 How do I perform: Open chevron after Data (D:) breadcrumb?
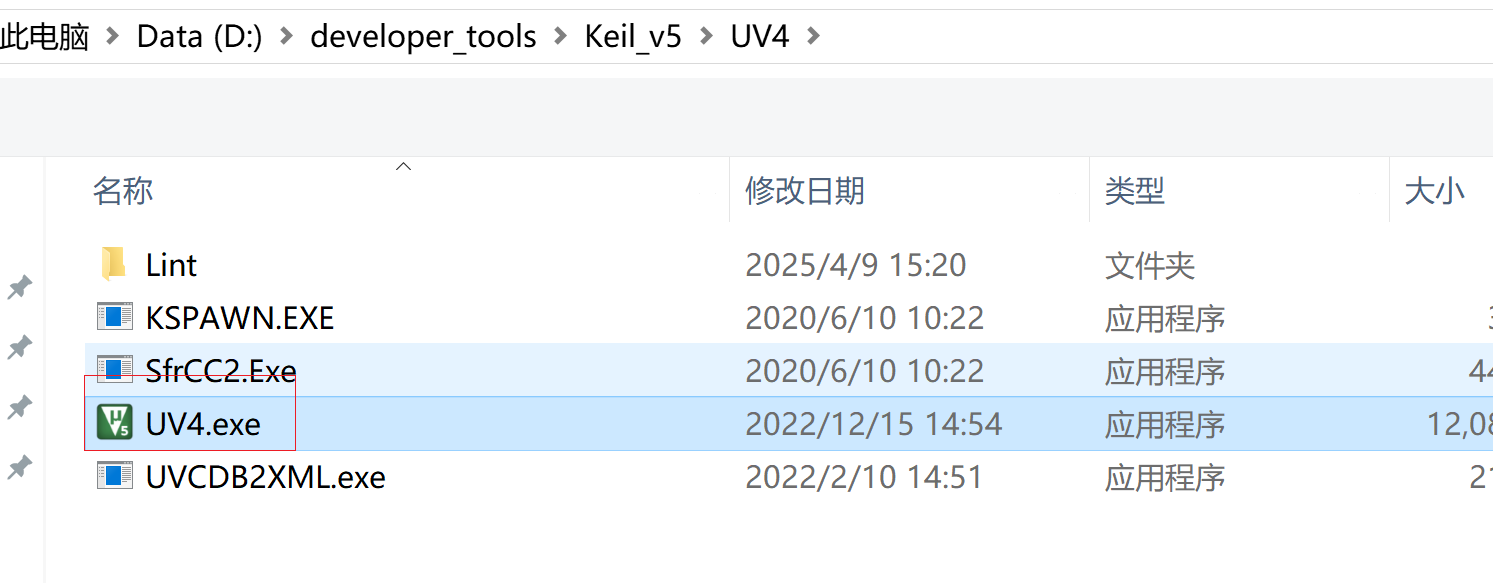point(287,38)
